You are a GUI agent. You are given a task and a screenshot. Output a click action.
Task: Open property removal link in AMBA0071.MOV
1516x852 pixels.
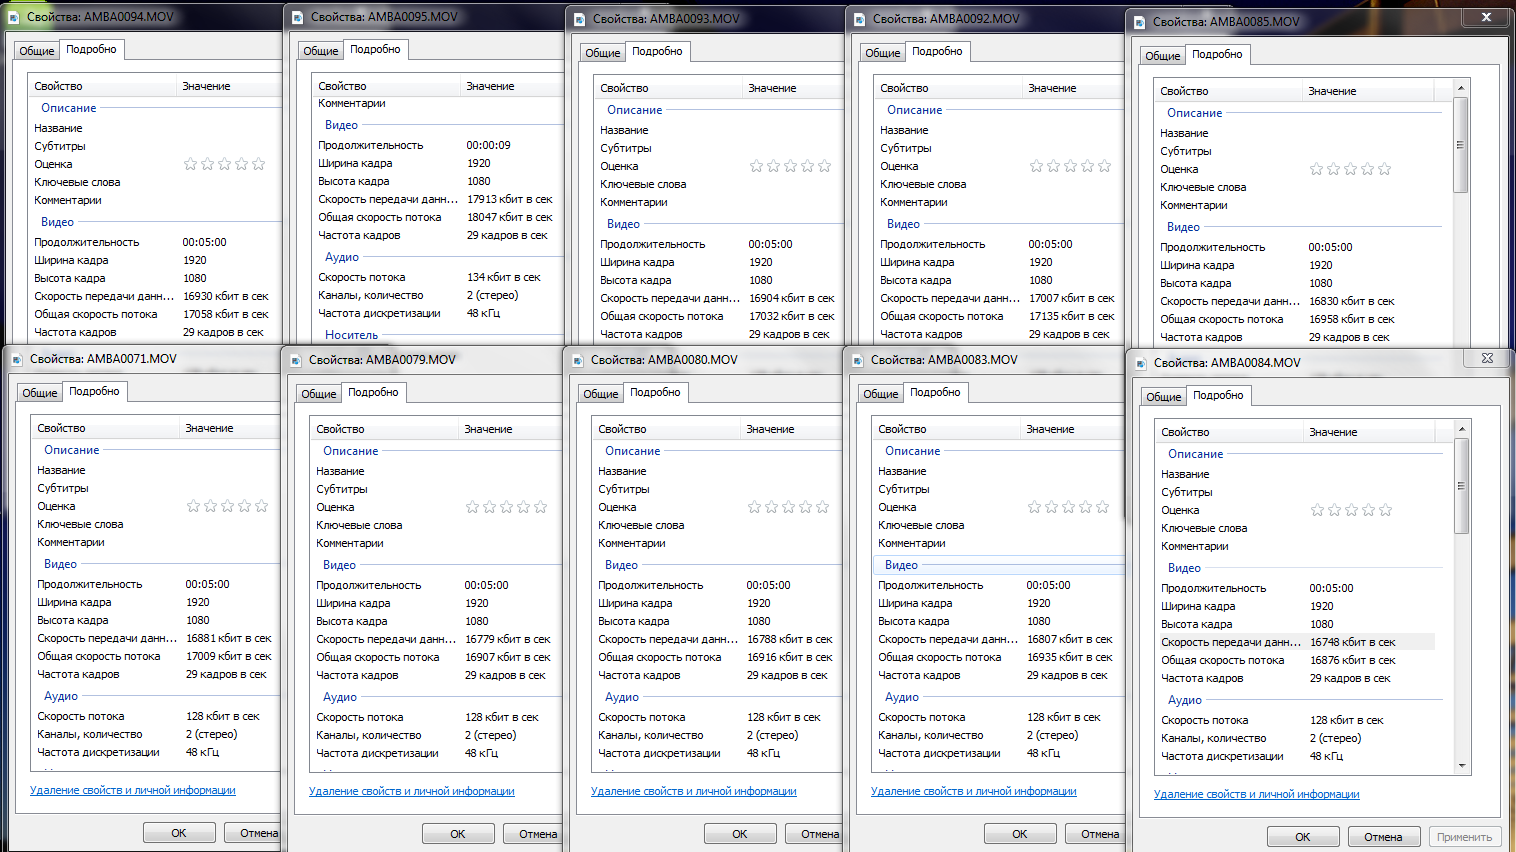pos(133,790)
